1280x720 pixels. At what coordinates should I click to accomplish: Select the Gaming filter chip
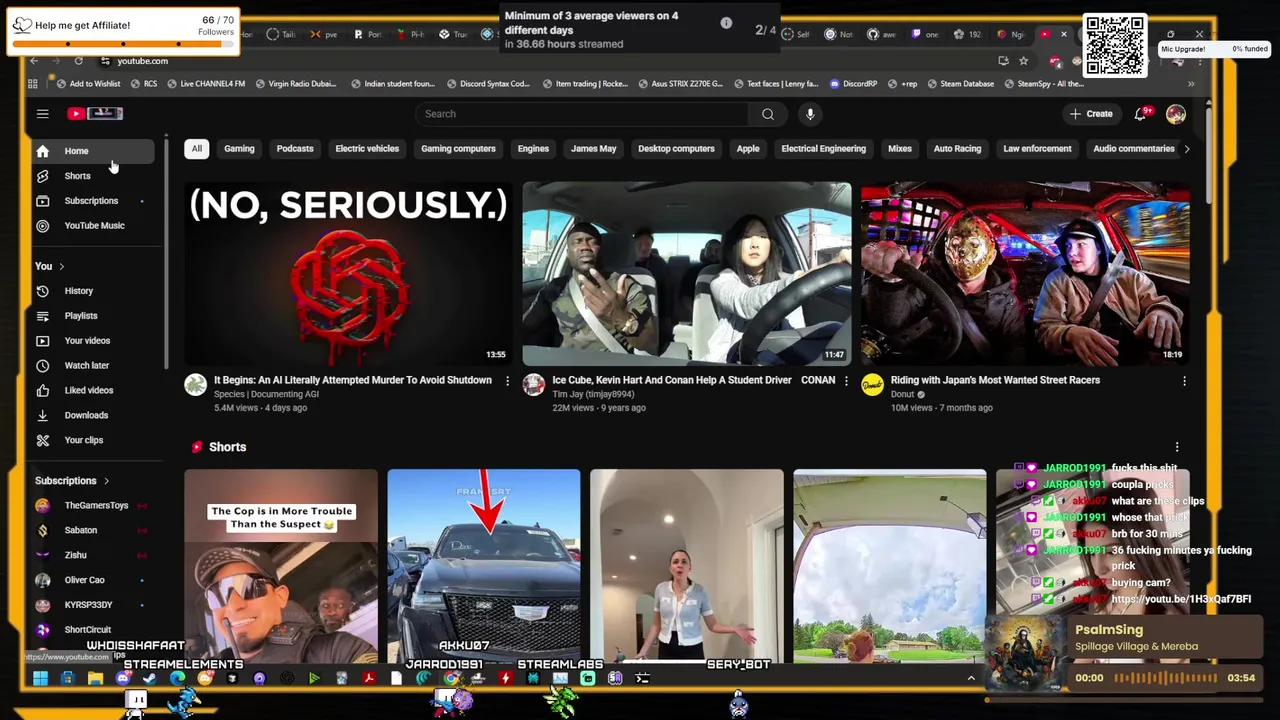click(239, 149)
